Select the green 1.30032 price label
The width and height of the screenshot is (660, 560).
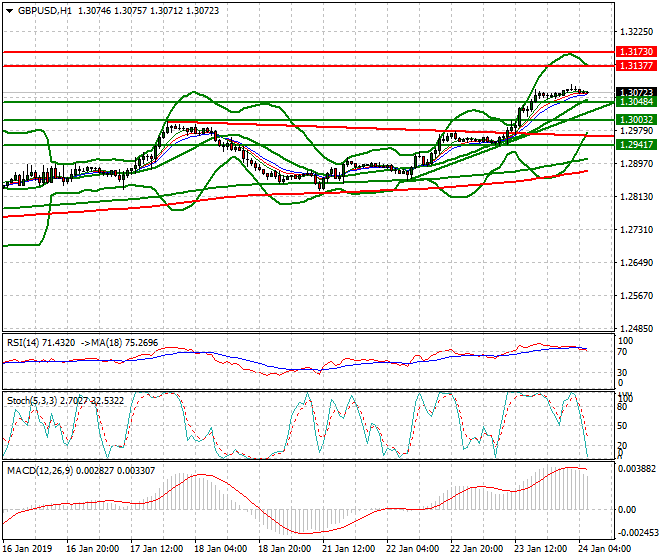click(636, 120)
